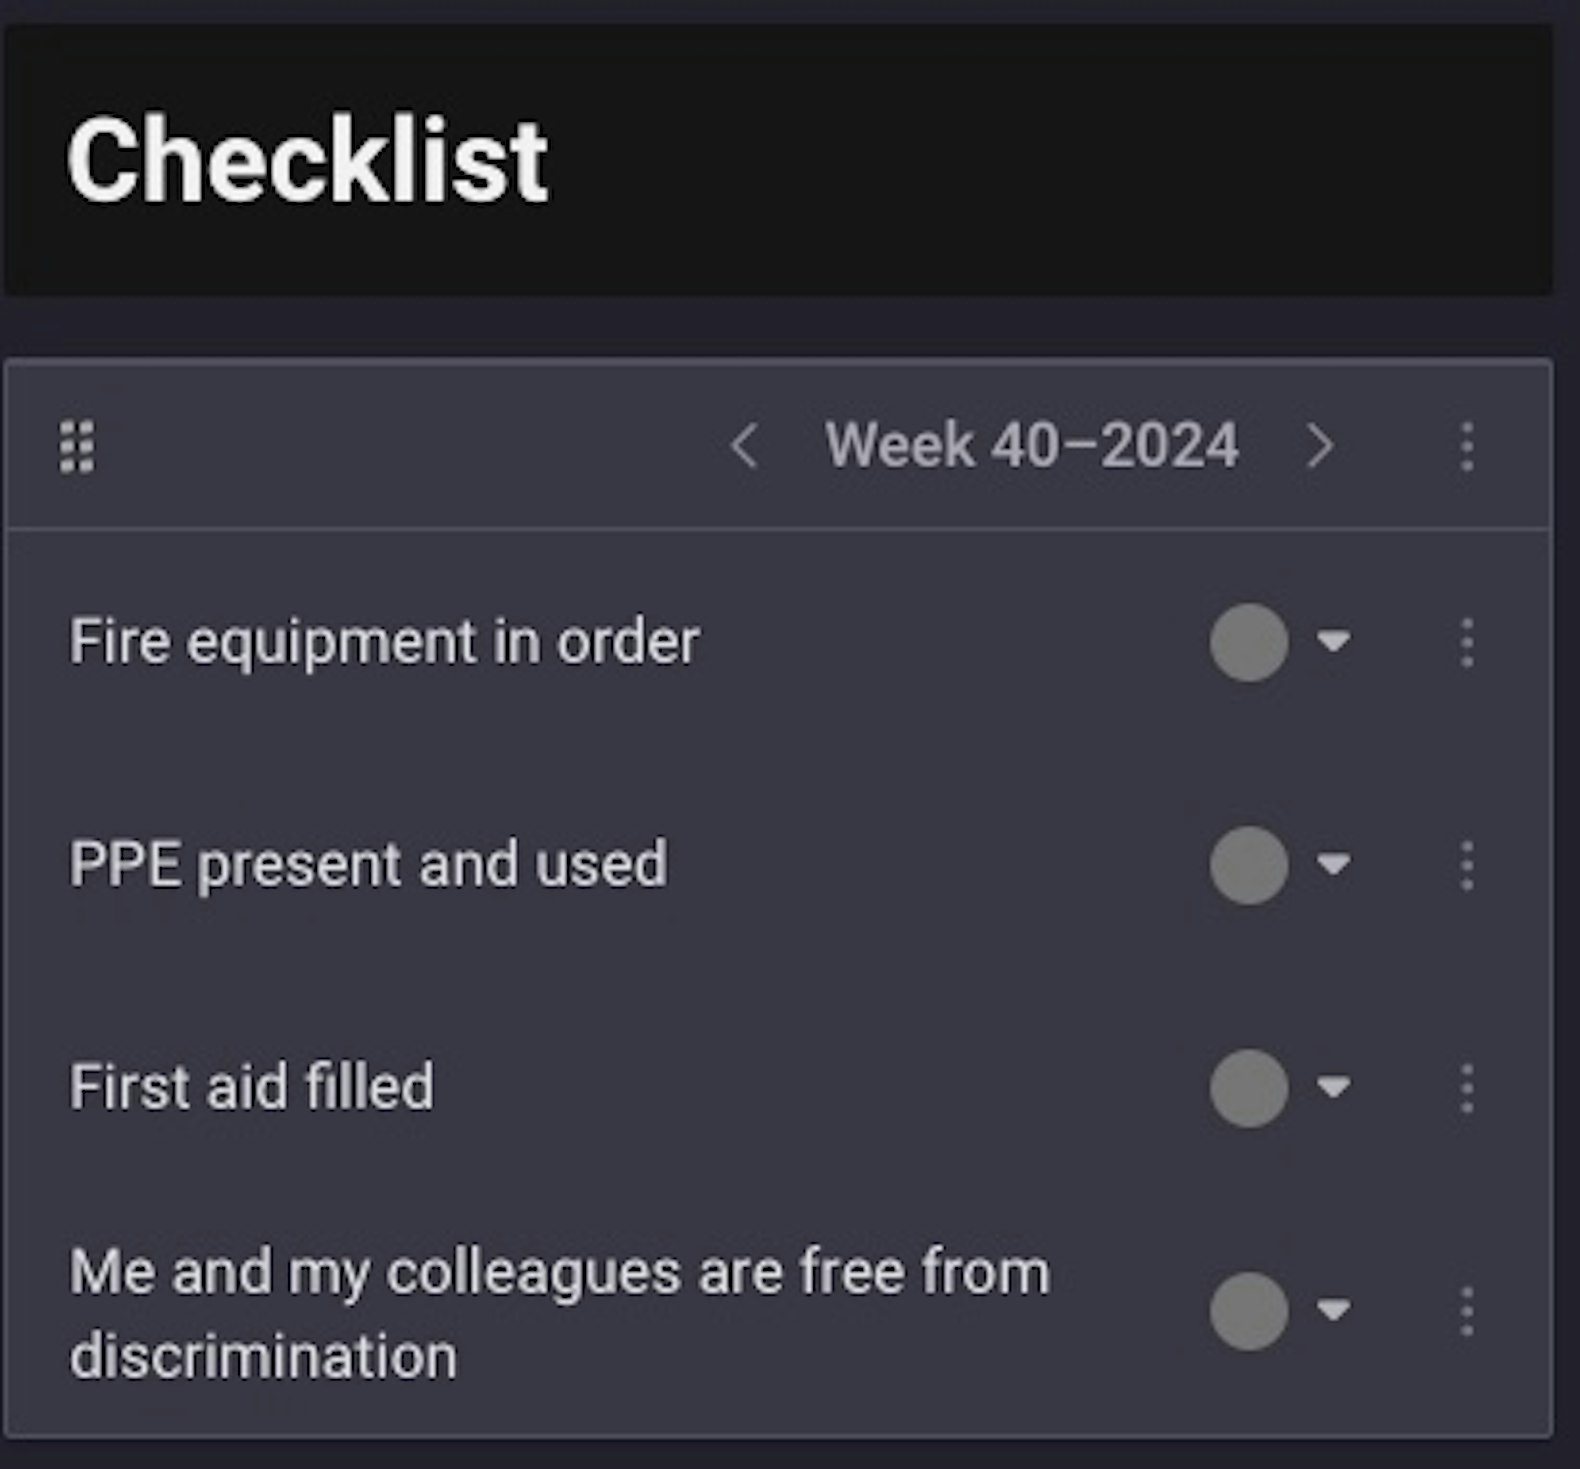This screenshot has width=1580, height=1469.
Task: Toggle status circle for PPE present and used
Action: tap(1249, 865)
